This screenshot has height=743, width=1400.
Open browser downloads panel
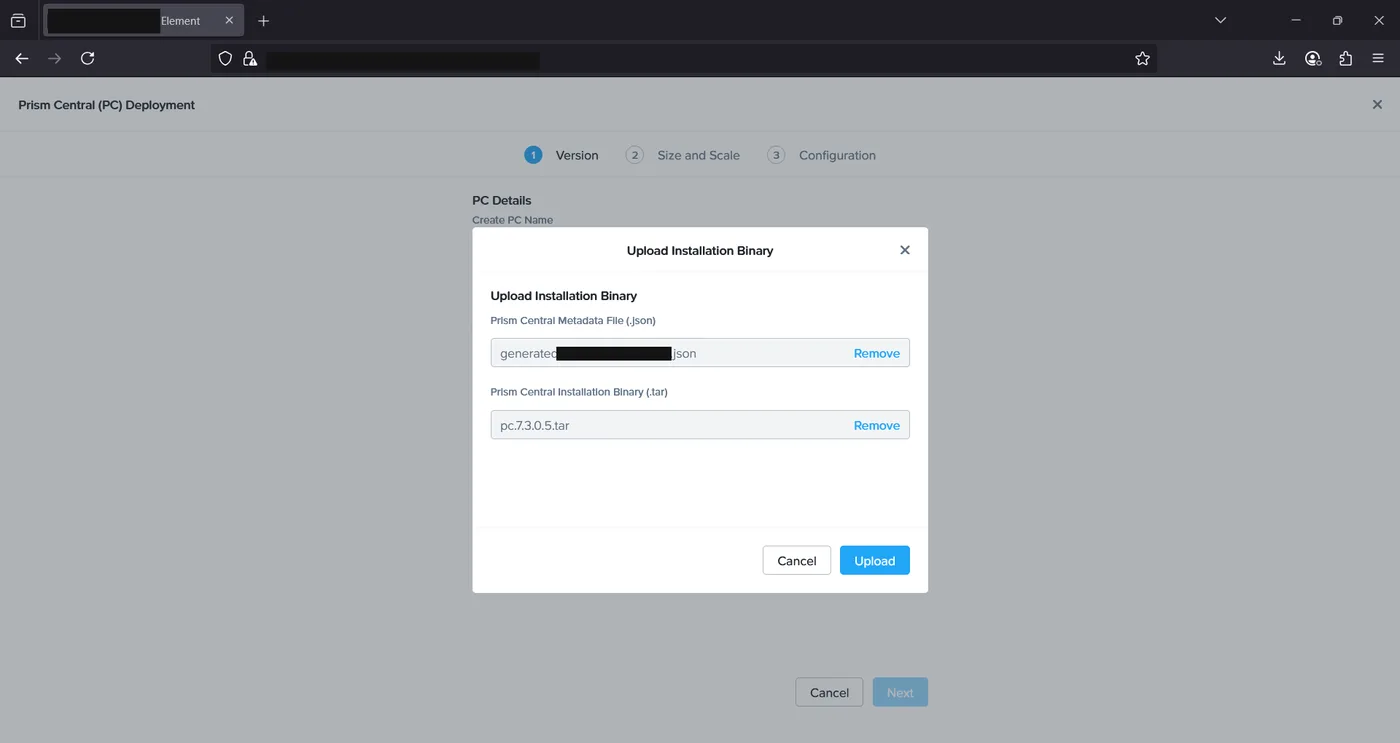1279,59
